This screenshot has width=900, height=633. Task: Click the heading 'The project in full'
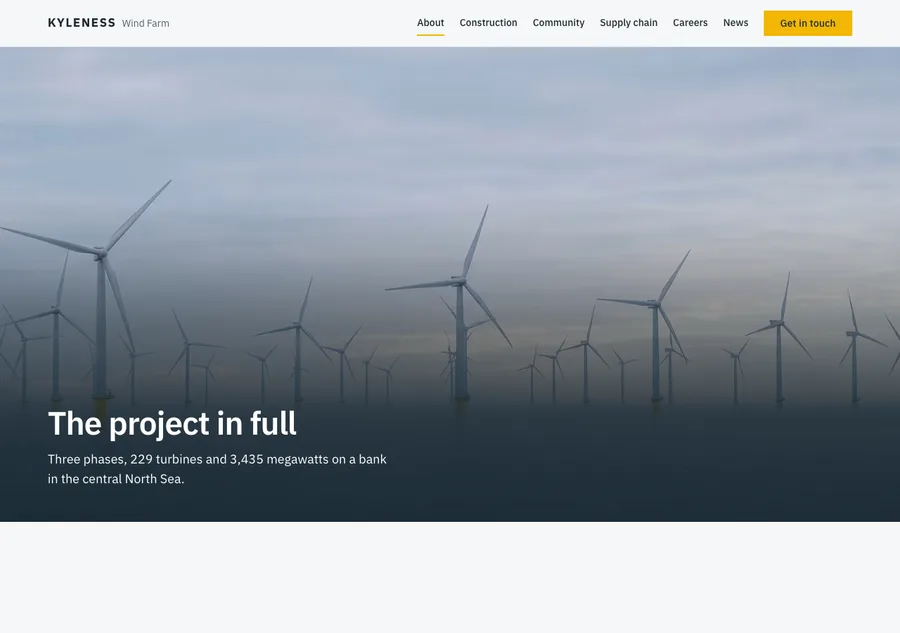pyautogui.click(x=172, y=424)
